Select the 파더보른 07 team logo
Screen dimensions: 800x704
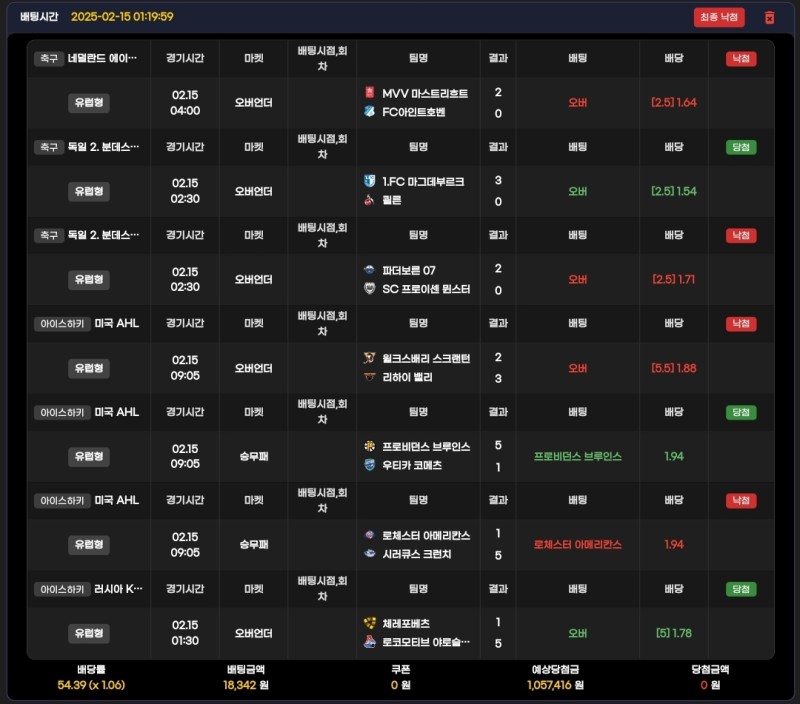coord(370,270)
